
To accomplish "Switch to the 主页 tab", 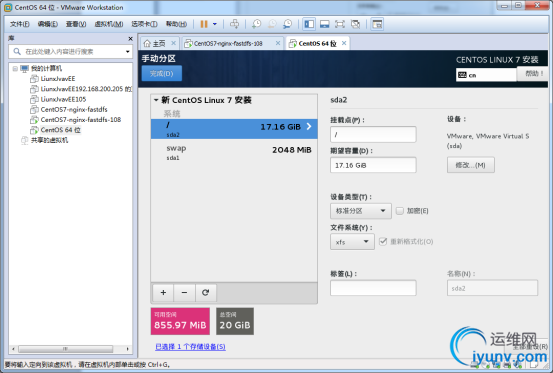I will click(x=154, y=43).
